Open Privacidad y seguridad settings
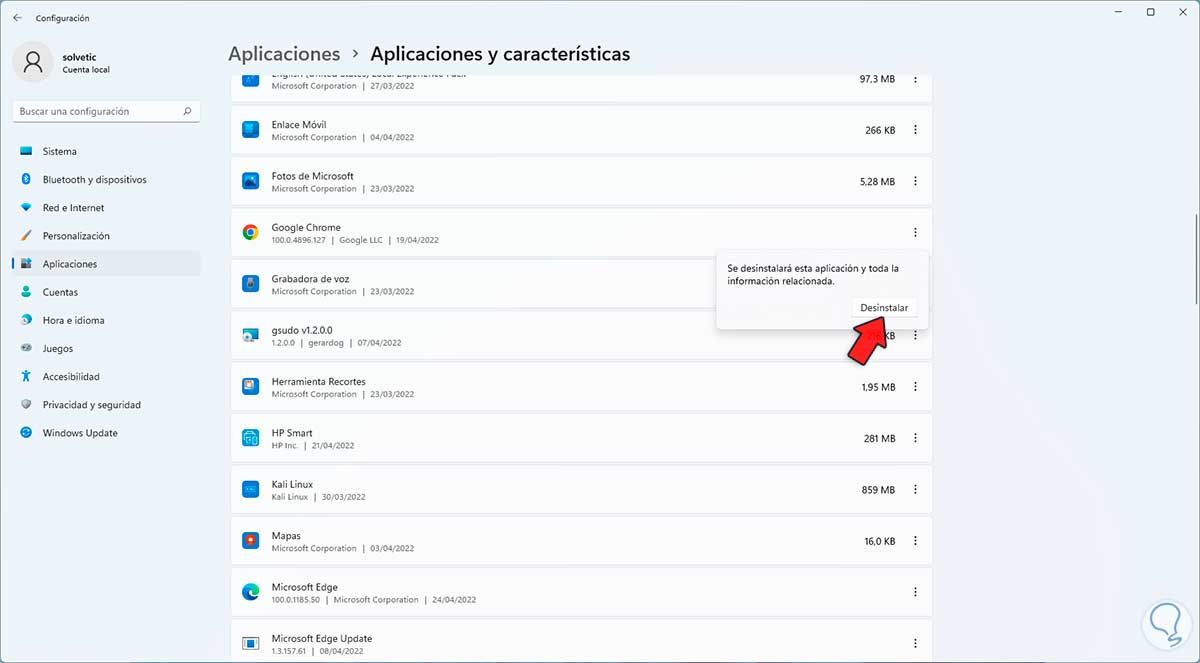Image resolution: width=1200 pixels, height=663 pixels. pyautogui.click(x=106, y=405)
